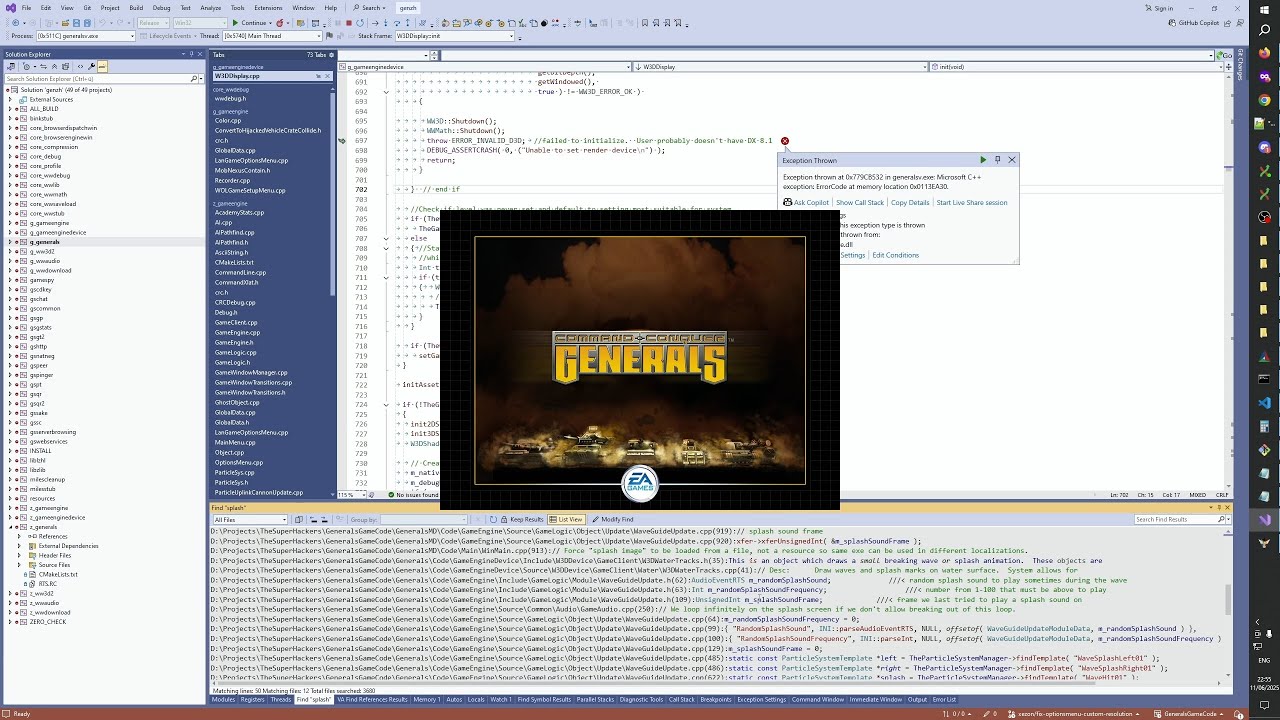1280x720 pixels.
Task: Click the Navigate Backward arrow icon
Action: click(x=15, y=22)
